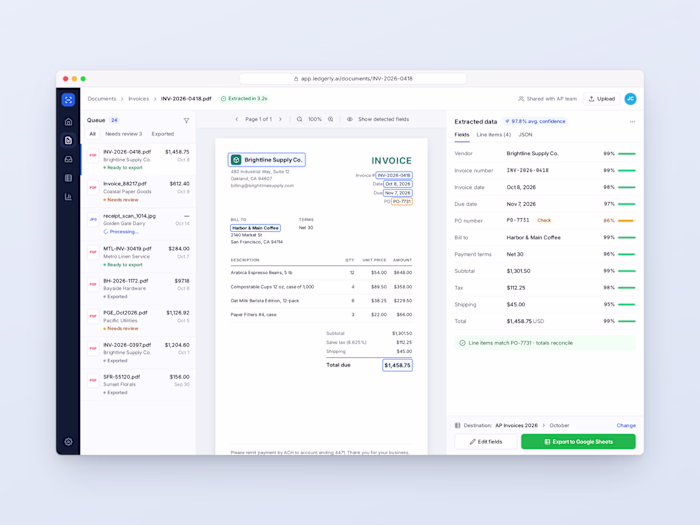Click highlighted PO-7731 field on invoice

tap(402, 201)
